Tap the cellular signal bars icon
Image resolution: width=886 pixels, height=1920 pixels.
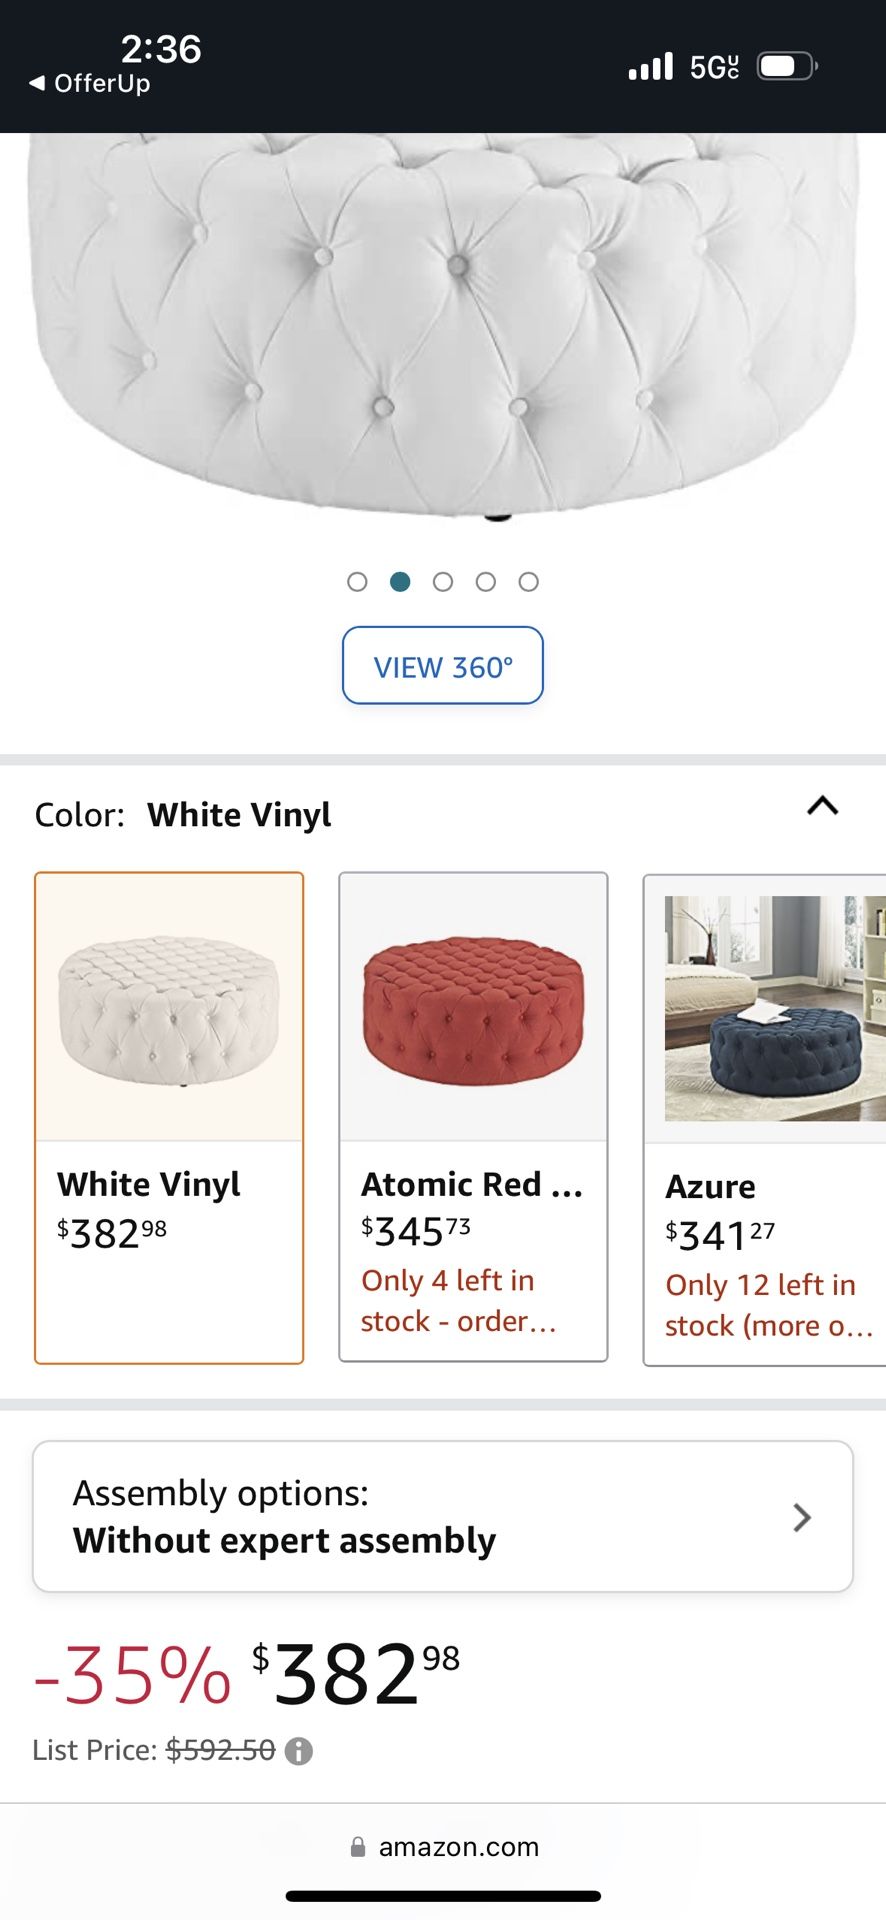(x=649, y=64)
